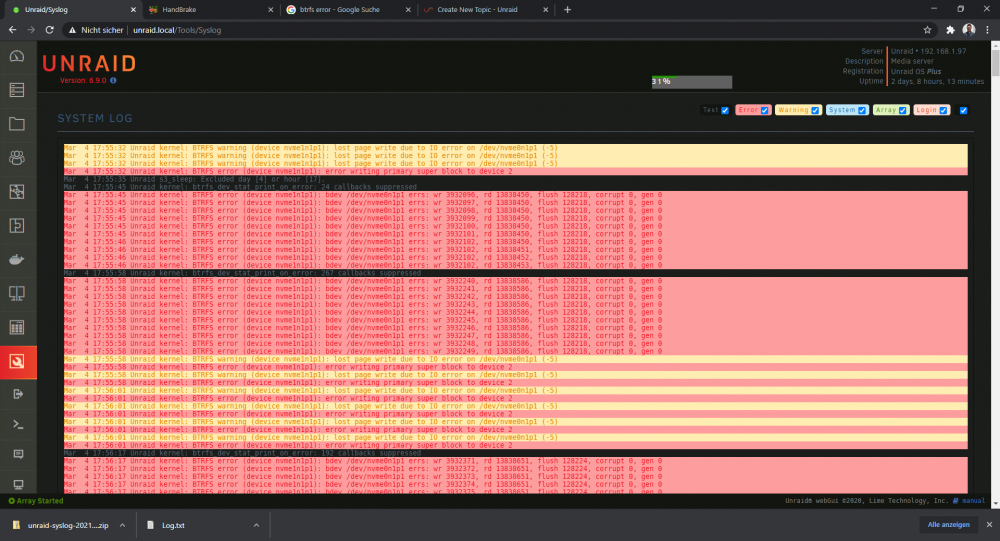Reload the Syslog page
The height and width of the screenshot is (541, 1000).
click(49, 30)
